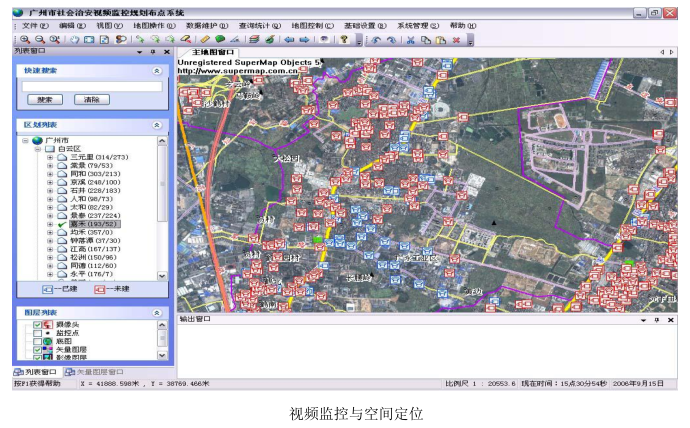Select the zoom-in magnifier tool
This screenshot has height=428, width=690.
[x=25, y=40]
